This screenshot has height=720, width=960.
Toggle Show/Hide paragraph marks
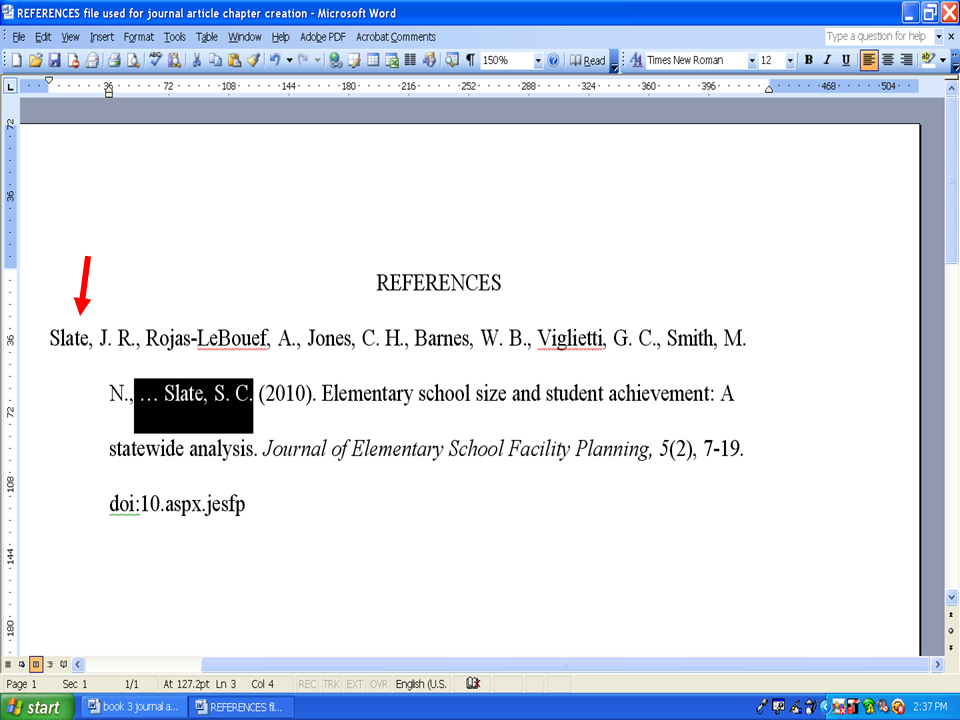point(470,60)
